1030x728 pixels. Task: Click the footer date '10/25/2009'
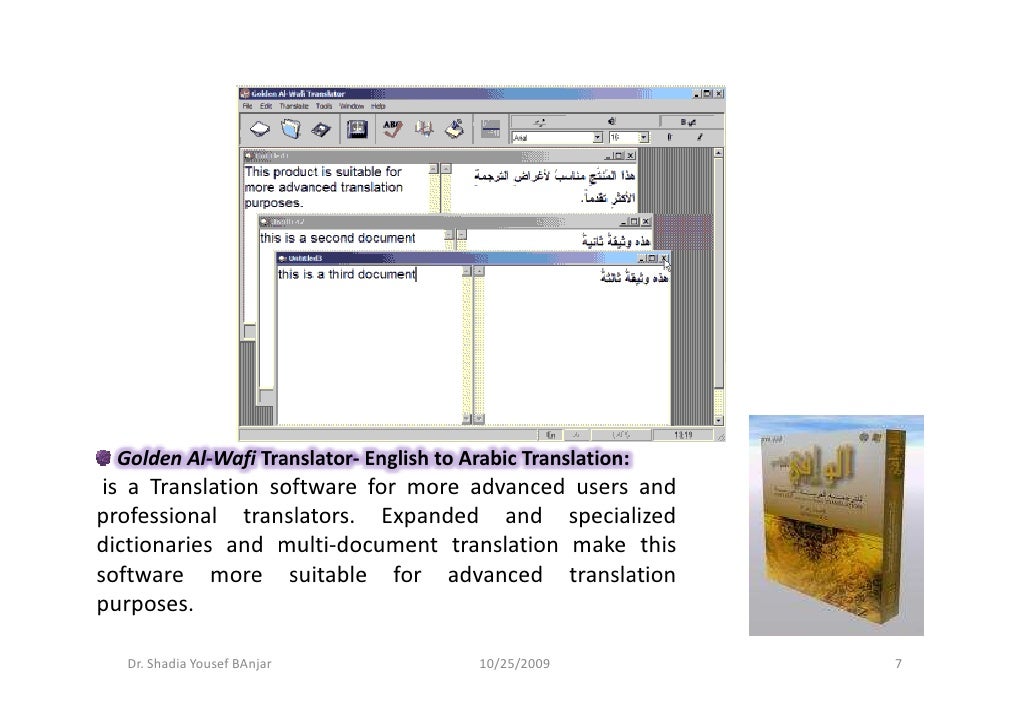(x=514, y=664)
